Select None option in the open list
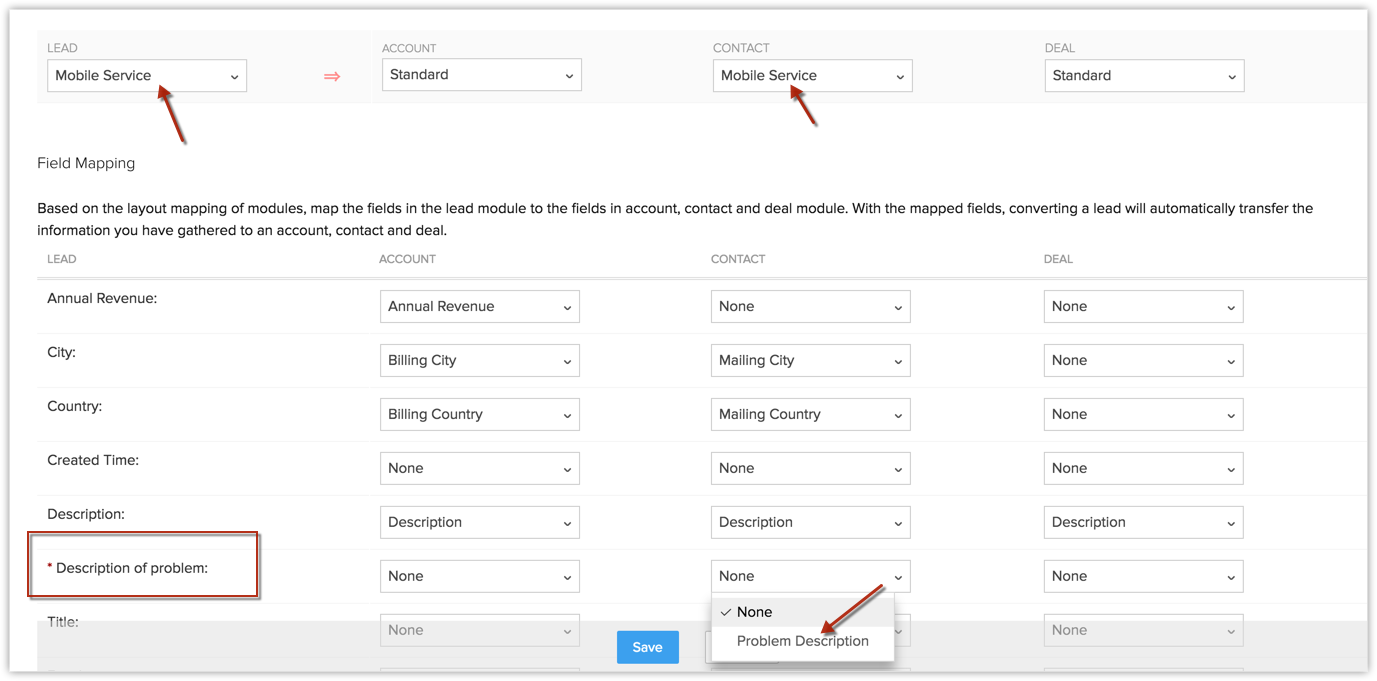The image size is (1377, 681). pyautogui.click(x=754, y=612)
